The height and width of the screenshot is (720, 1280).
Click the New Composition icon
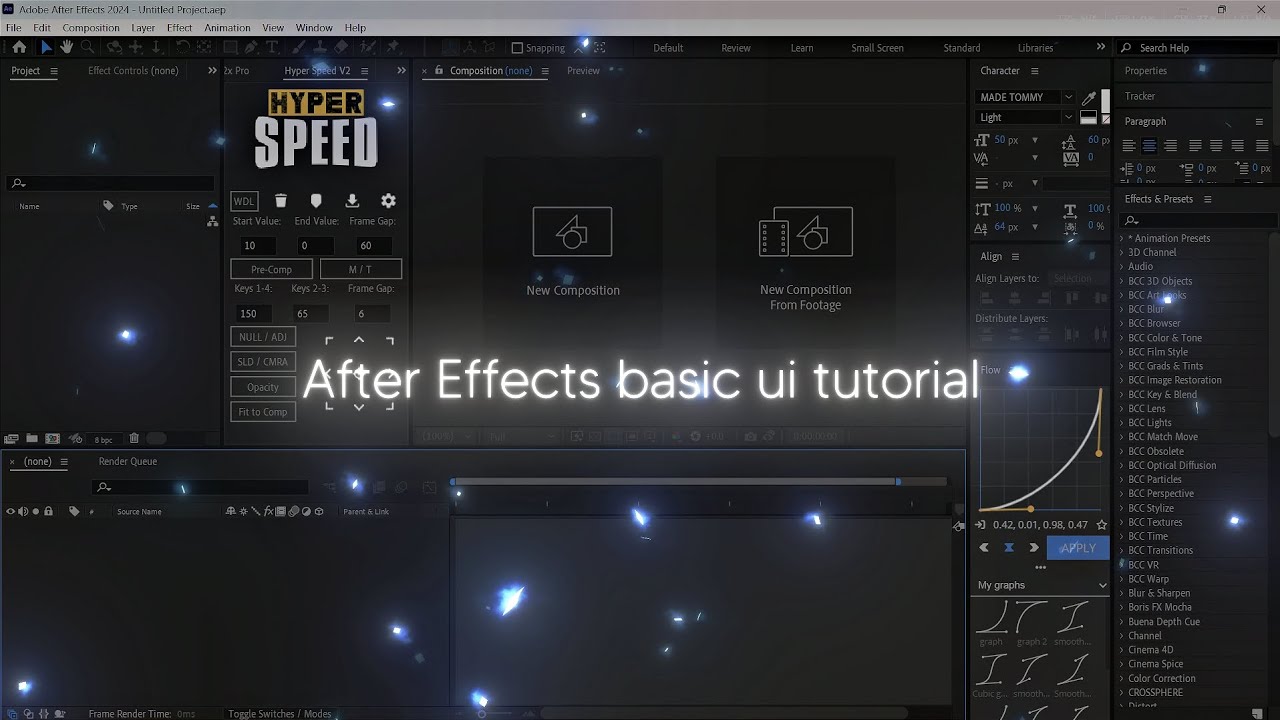[572, 231]
